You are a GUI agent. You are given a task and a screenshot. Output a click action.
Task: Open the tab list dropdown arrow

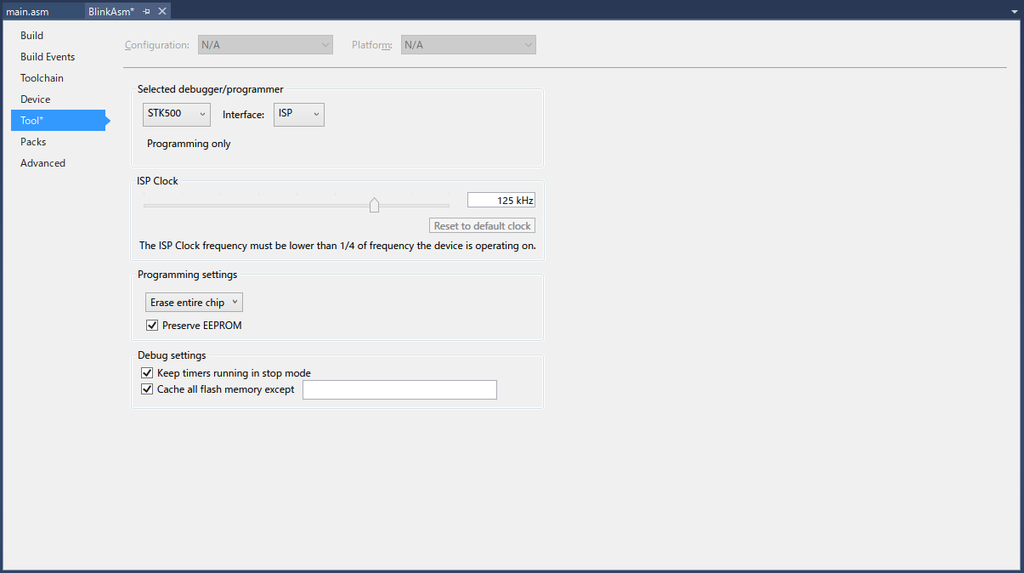click(1014, 12)
